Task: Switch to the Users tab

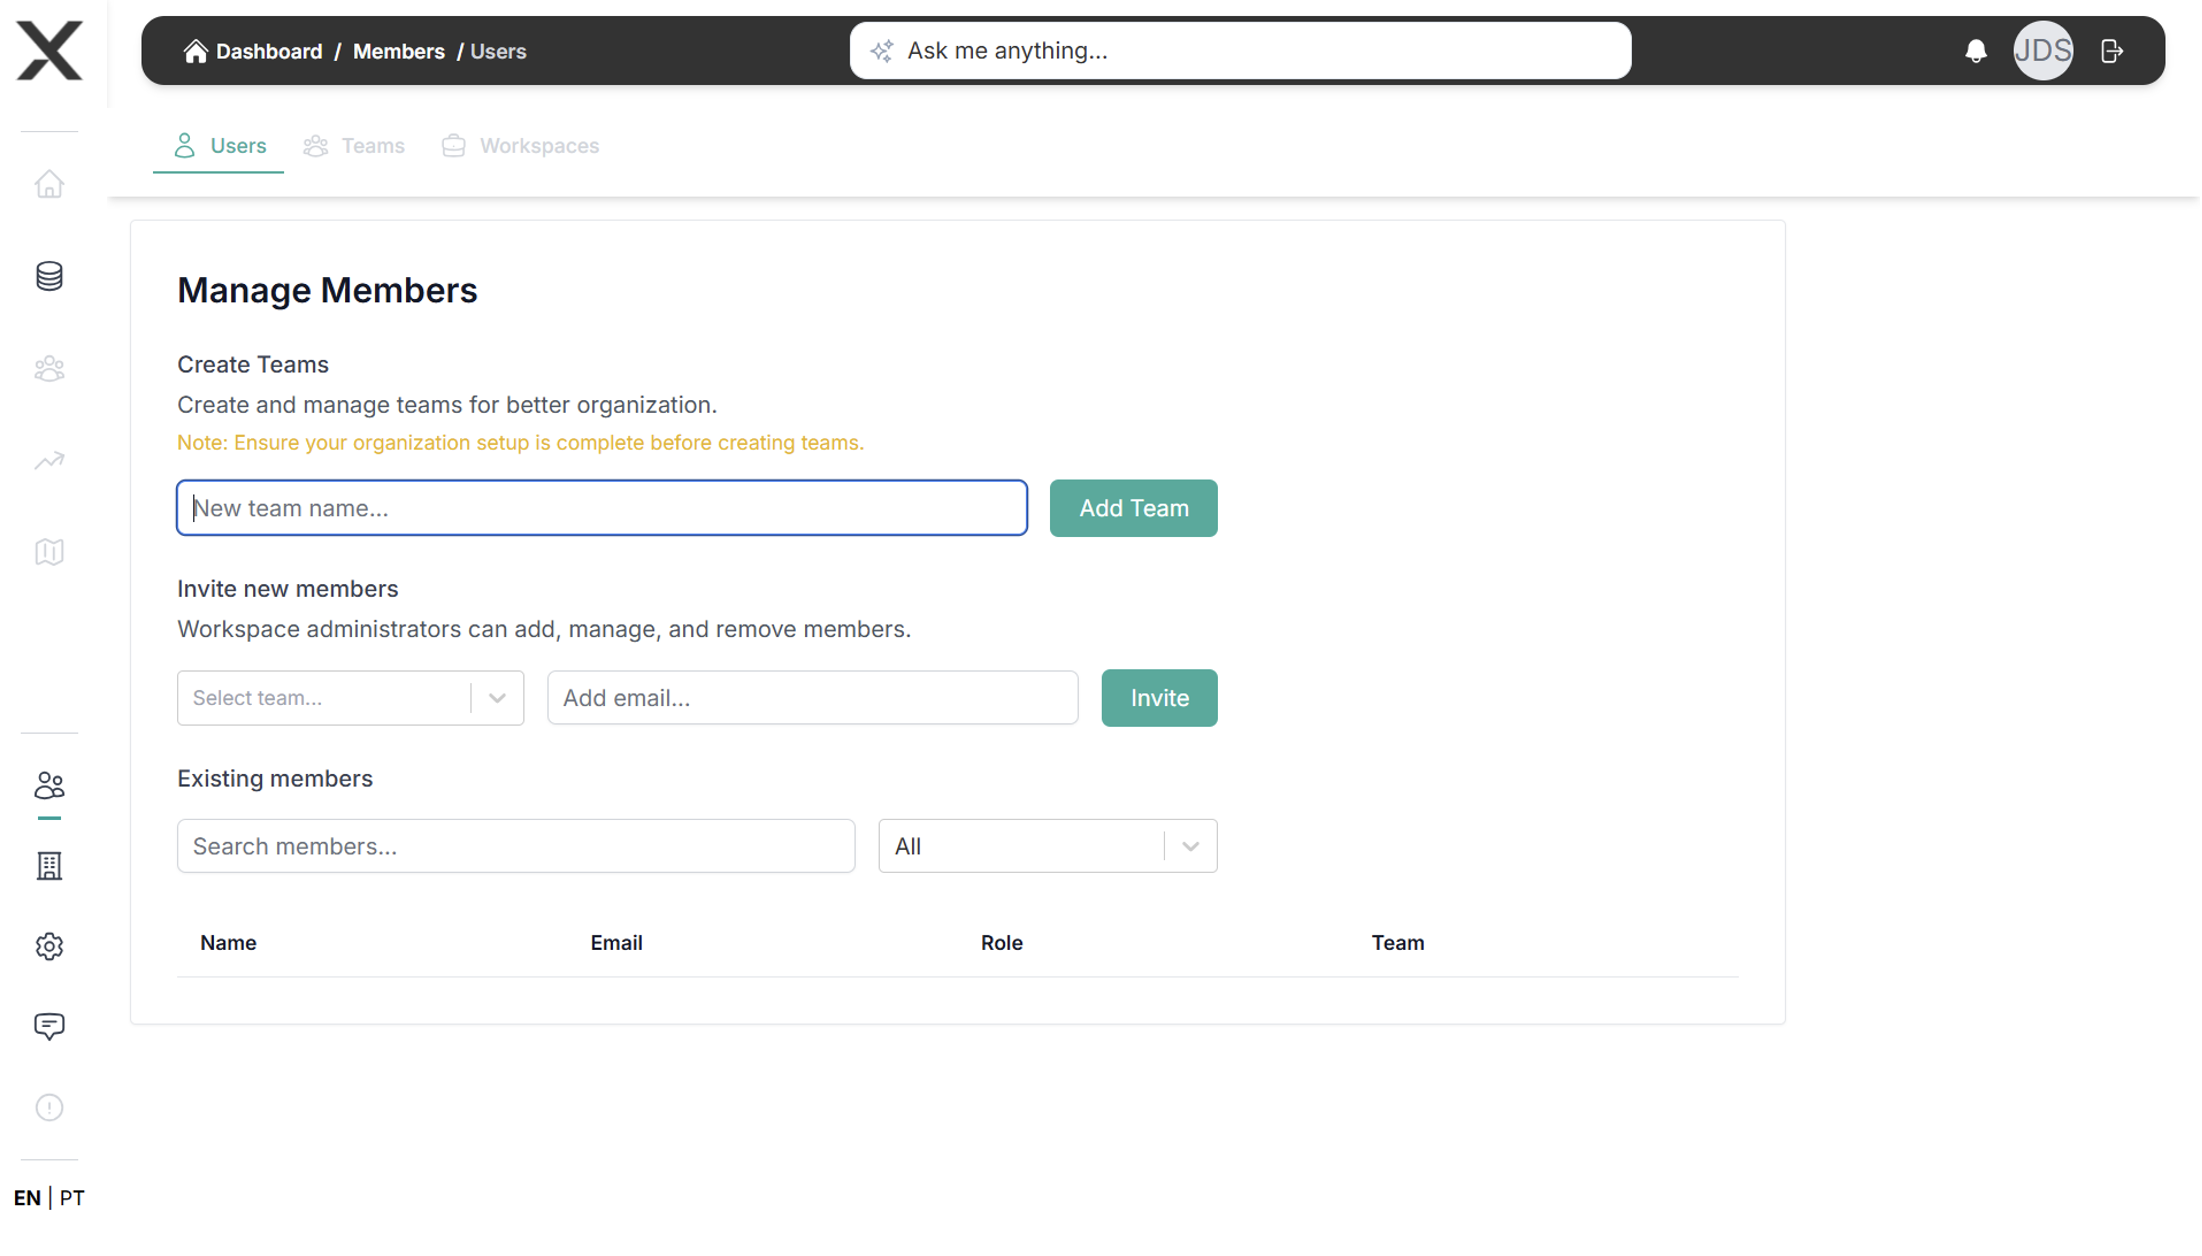Action: click(x=219, y=146)
